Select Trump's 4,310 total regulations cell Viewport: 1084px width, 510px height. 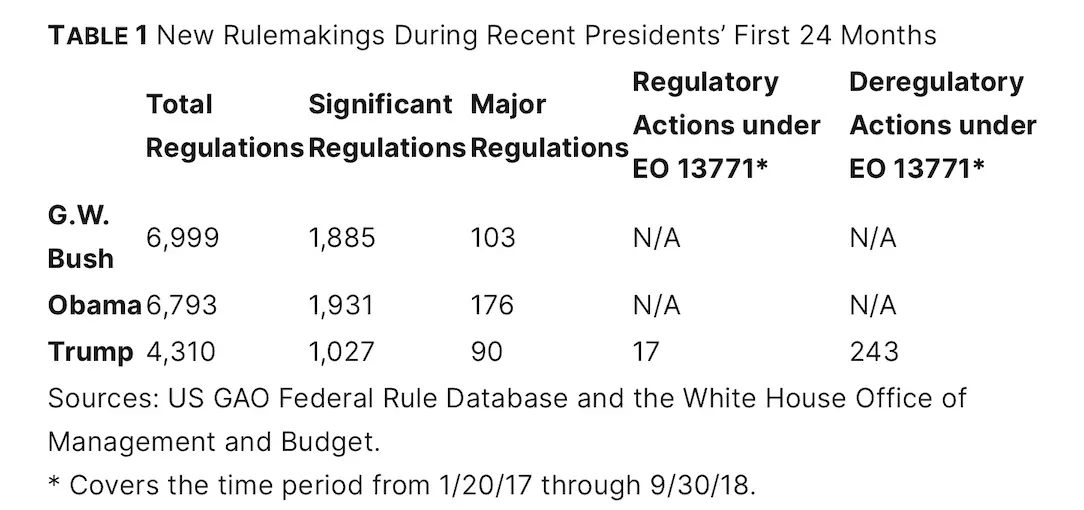pyautogui.click(x=181, y=352)
